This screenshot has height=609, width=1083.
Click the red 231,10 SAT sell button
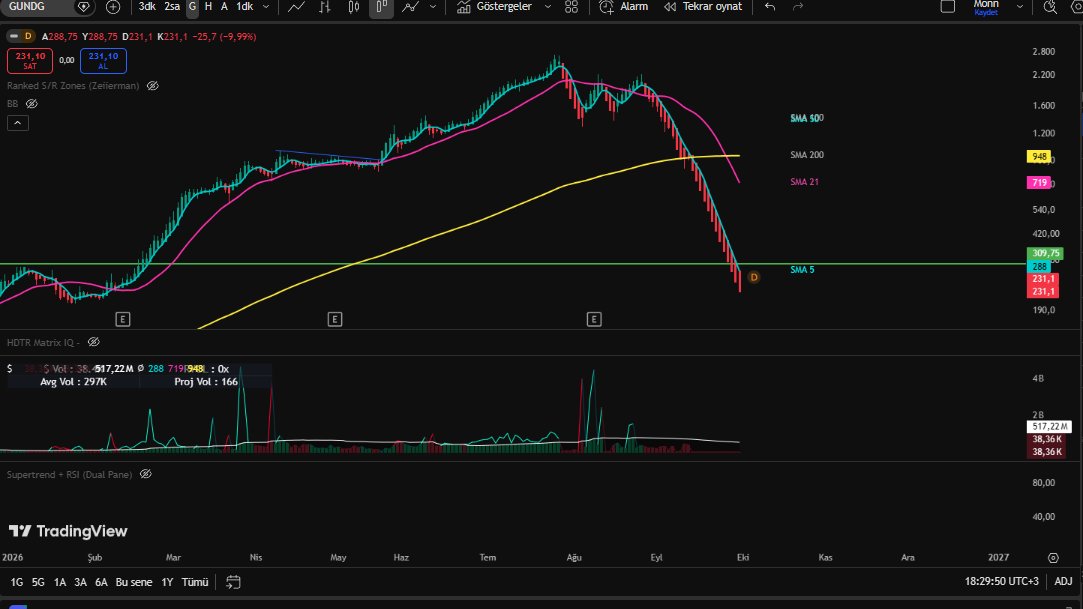coord(30,61)
